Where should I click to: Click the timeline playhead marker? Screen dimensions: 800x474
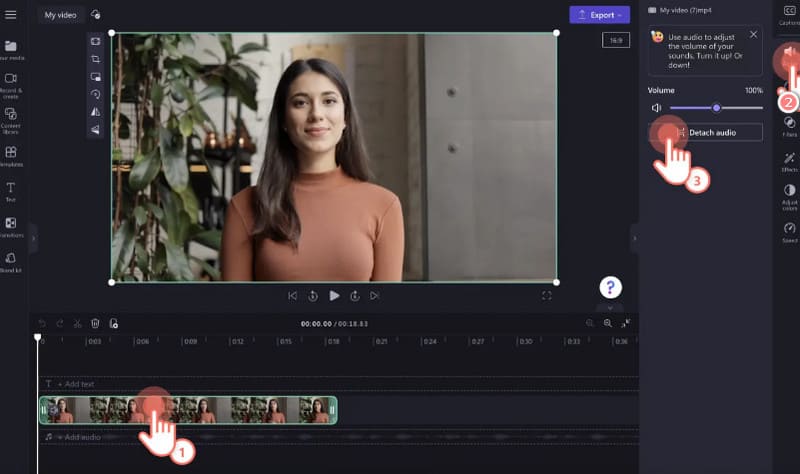point(38,338)
